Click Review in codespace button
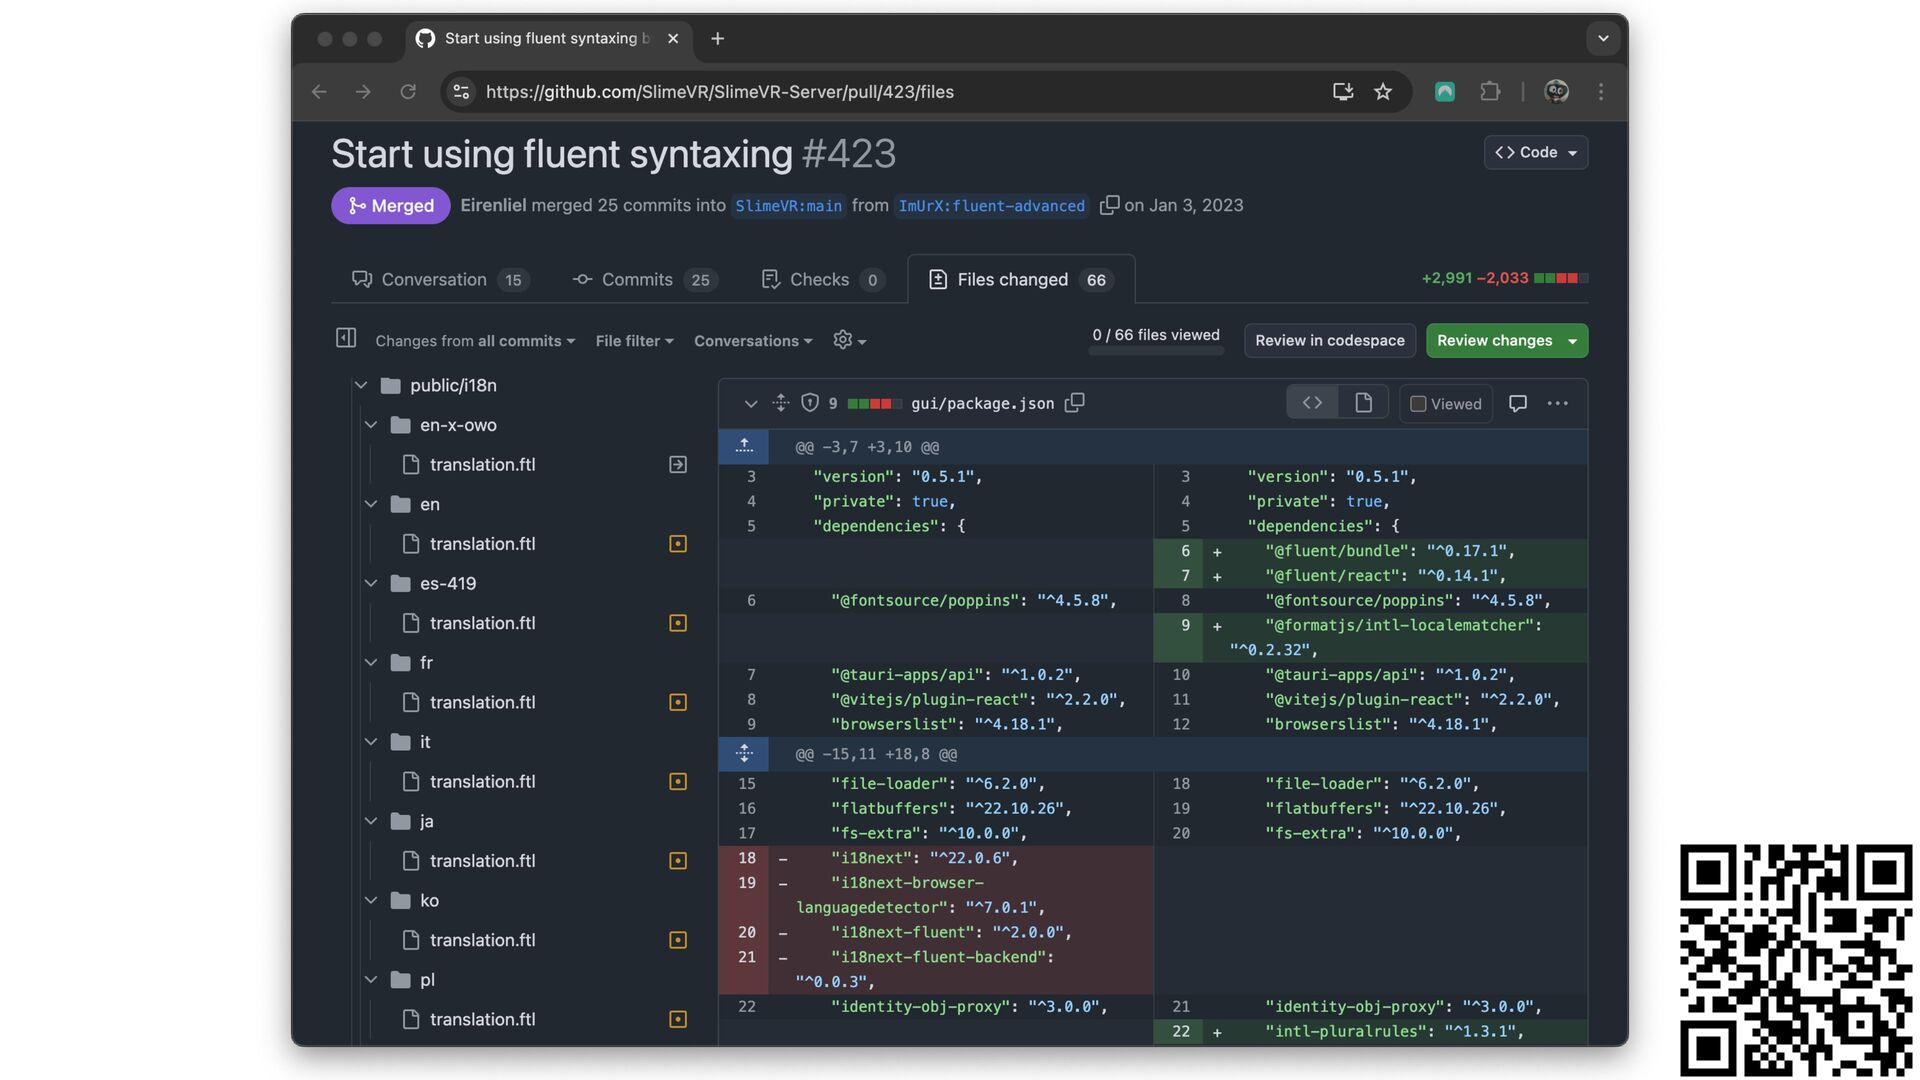 [1329, 341]
